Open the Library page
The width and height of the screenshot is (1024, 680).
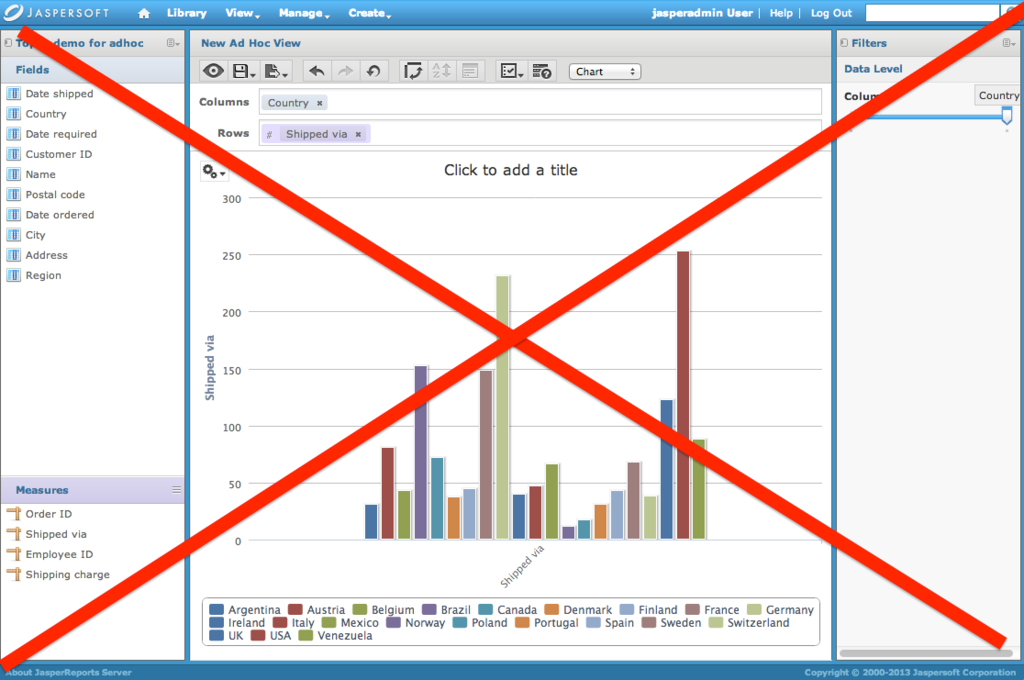tap(187, 13)
